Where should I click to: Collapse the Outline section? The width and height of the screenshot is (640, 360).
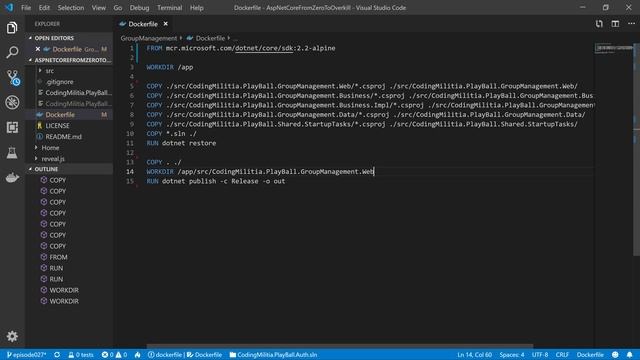(x=46, y=169)
